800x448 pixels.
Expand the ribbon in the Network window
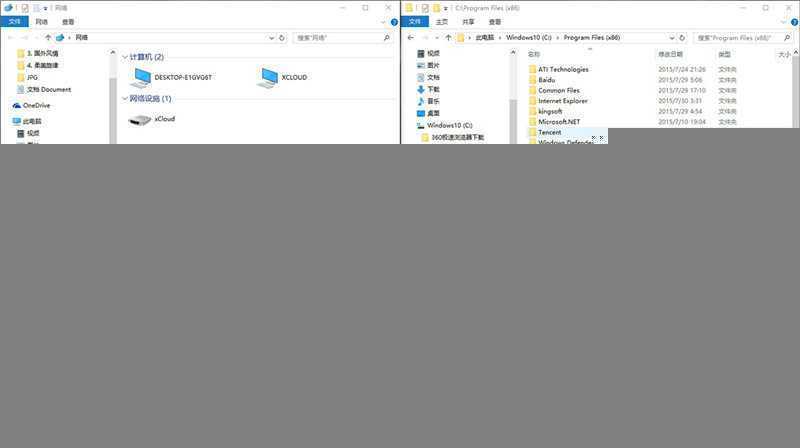pyautogui.click(x=383, y=22)
